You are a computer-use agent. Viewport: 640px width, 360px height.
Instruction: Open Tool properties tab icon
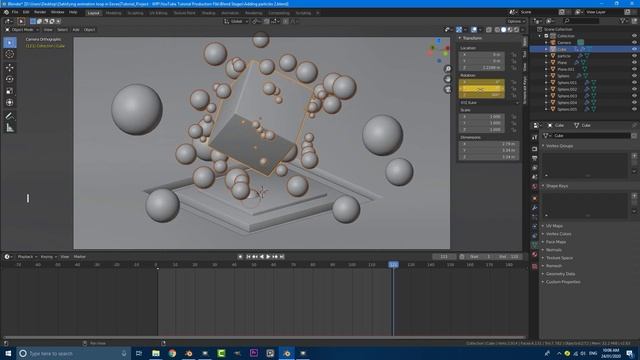[534, 138]
